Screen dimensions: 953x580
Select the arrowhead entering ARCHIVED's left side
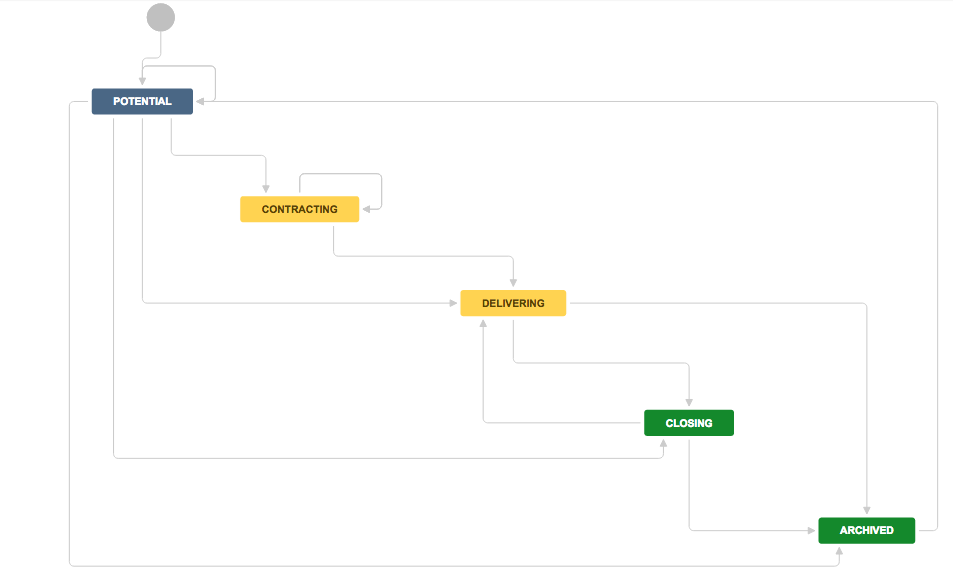[x=811, y=530]
